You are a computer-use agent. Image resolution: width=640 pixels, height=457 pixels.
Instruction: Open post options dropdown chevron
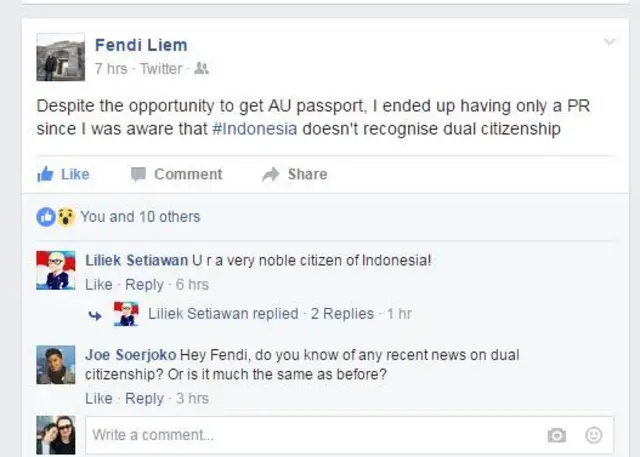click(609, 42)
